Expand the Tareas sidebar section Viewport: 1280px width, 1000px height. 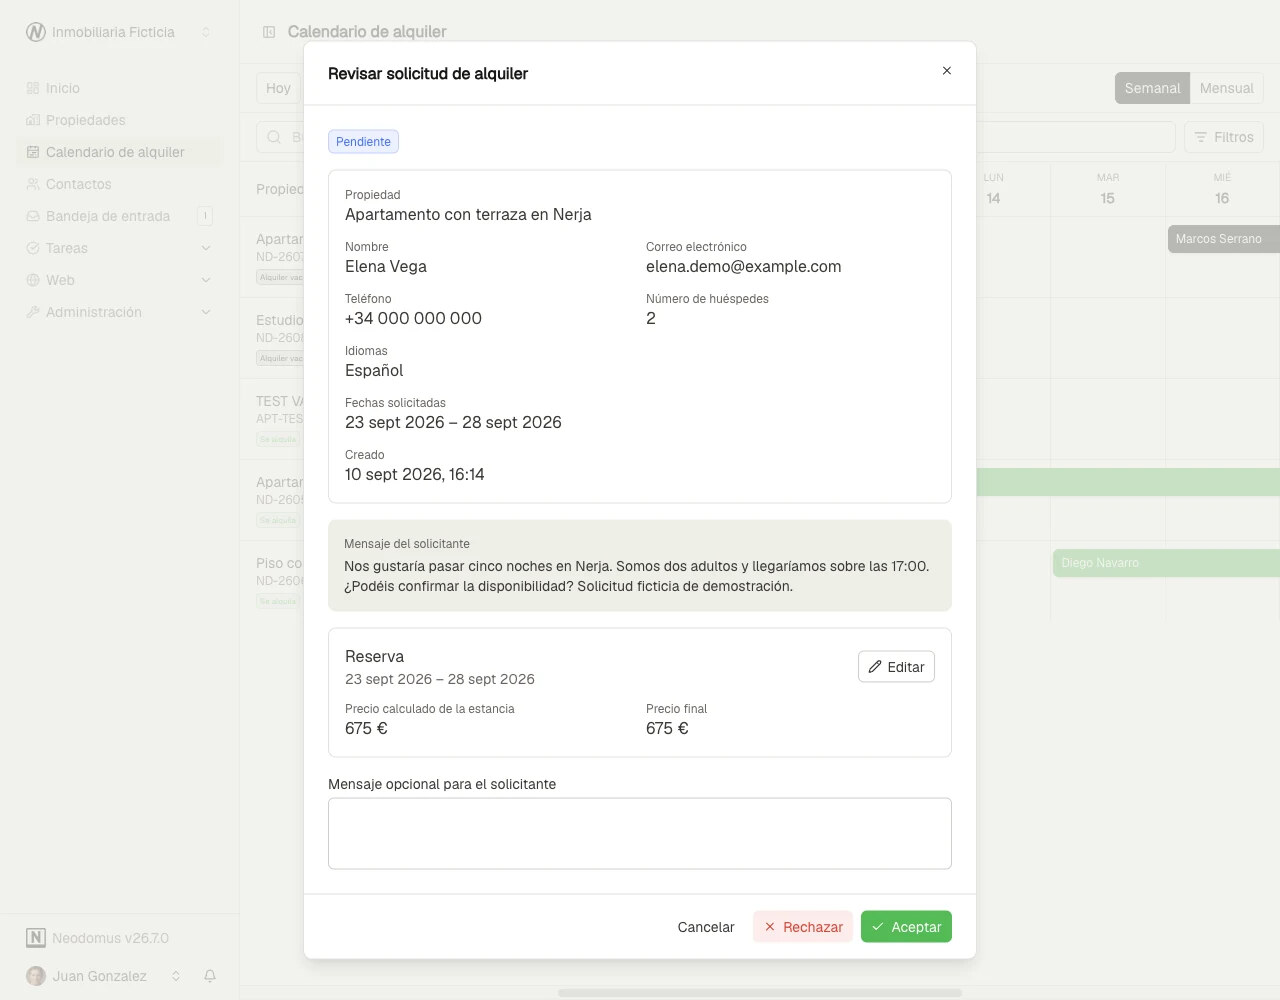(x=120, y=248)
